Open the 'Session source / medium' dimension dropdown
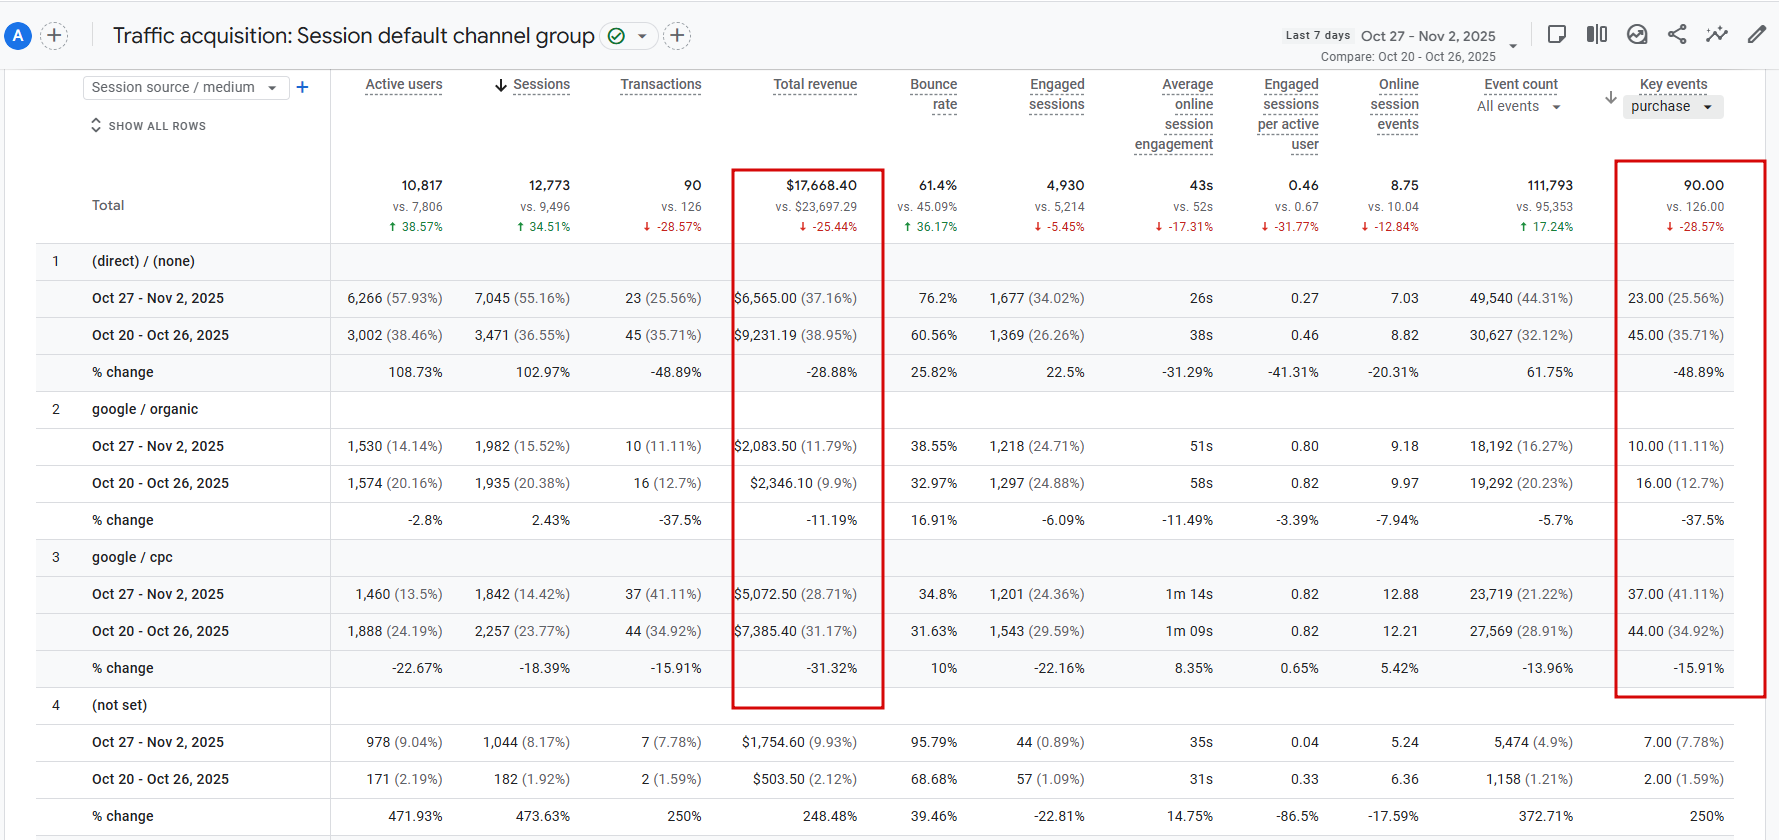This screenshot has width=1779, height=840. [x=186, y=88]
